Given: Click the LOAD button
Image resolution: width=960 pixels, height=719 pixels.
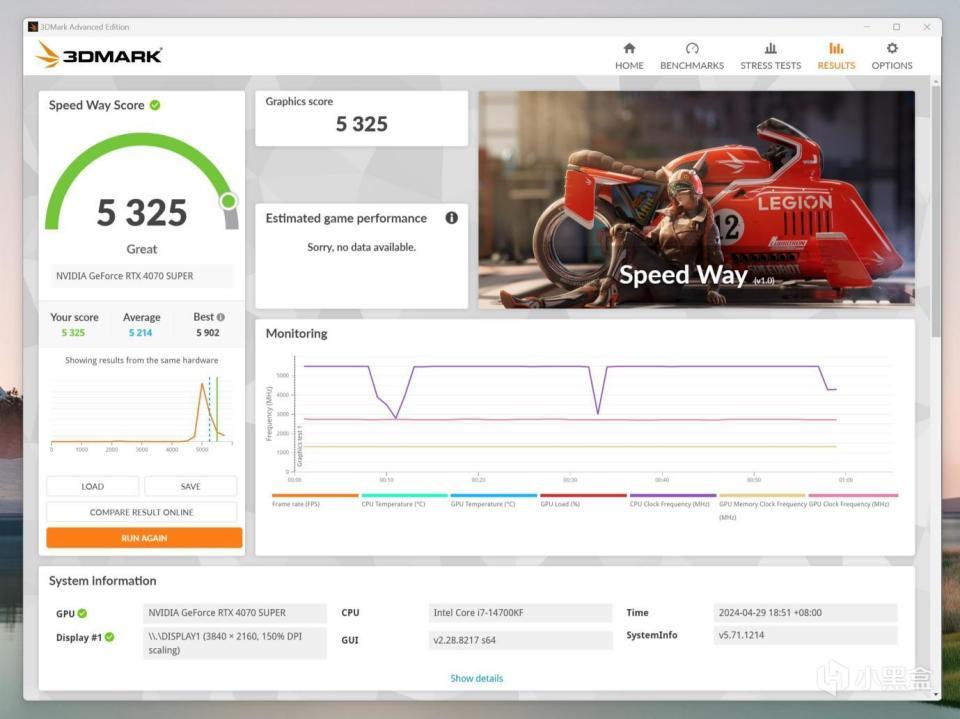Looking at the screenshot, I should click(x=92, y=486).
